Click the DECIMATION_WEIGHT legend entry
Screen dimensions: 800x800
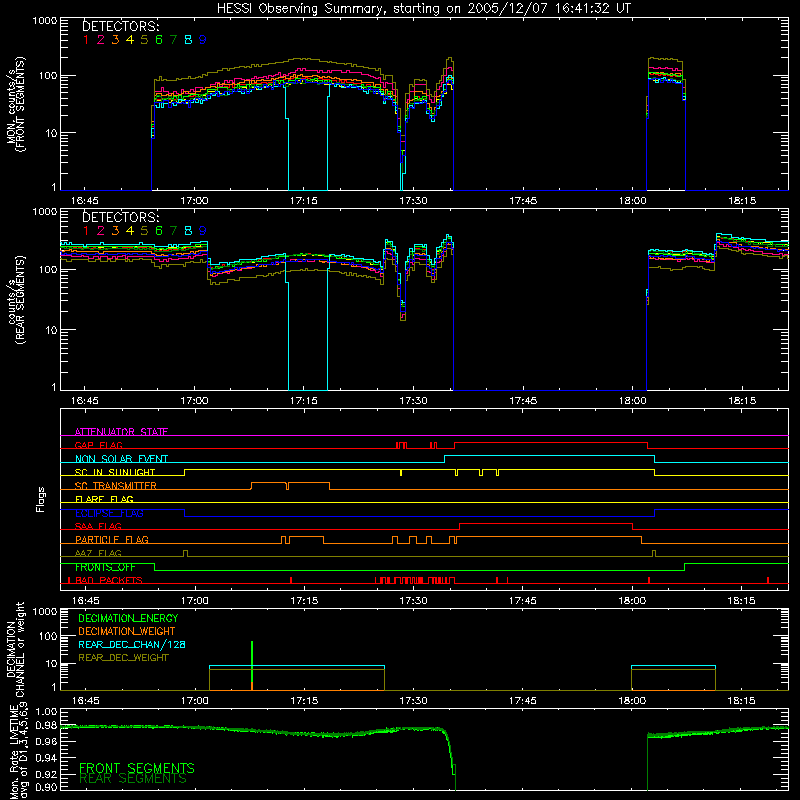[x=127, y=631]
